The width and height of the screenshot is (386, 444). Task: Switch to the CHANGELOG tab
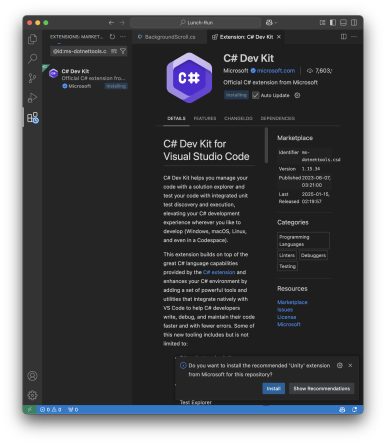click(238, 118)
